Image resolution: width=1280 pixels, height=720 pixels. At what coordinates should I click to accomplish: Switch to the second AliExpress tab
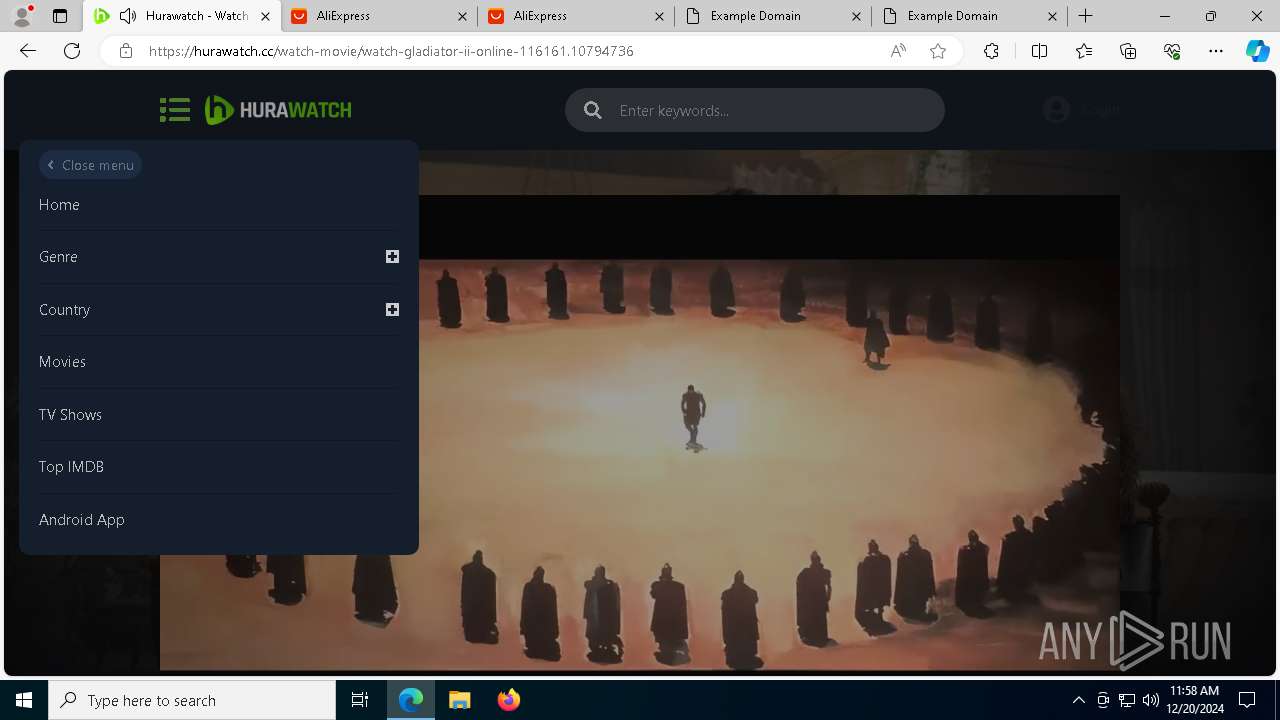point(576,16)
